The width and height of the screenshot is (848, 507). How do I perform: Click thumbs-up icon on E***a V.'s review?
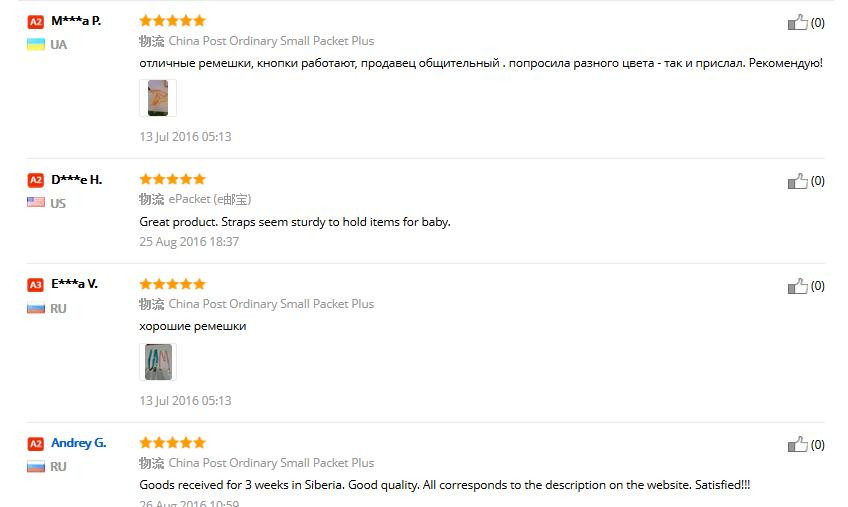tap(797, 286)
